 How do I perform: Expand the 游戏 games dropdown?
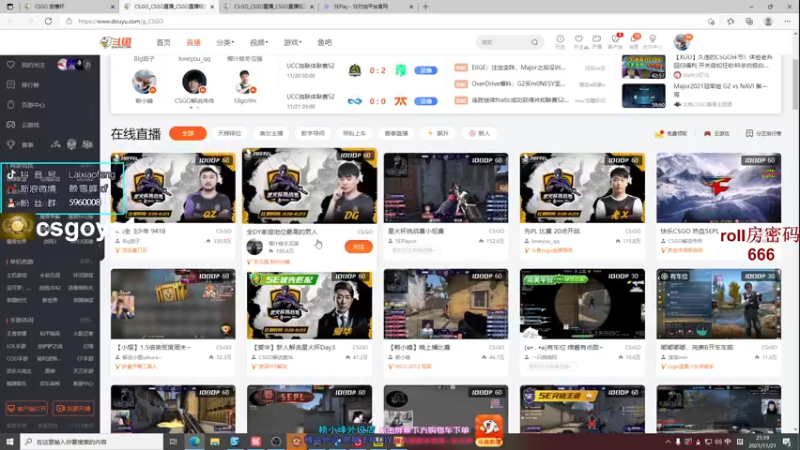[x=292, y=42]
